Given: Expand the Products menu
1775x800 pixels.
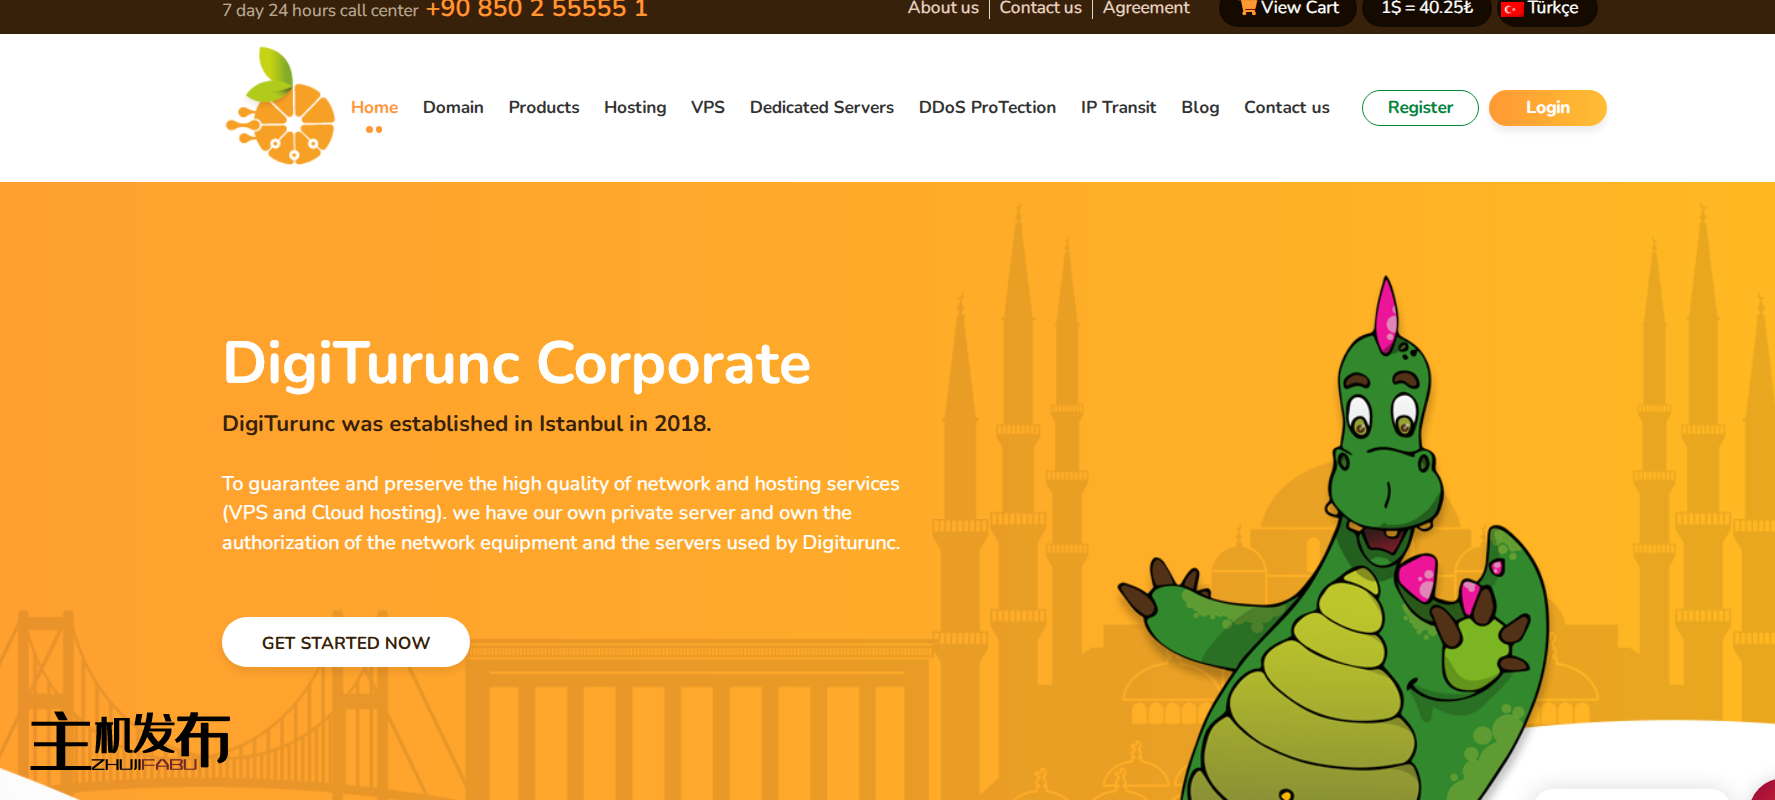Looking at the screenshot, I should [544, 107].
